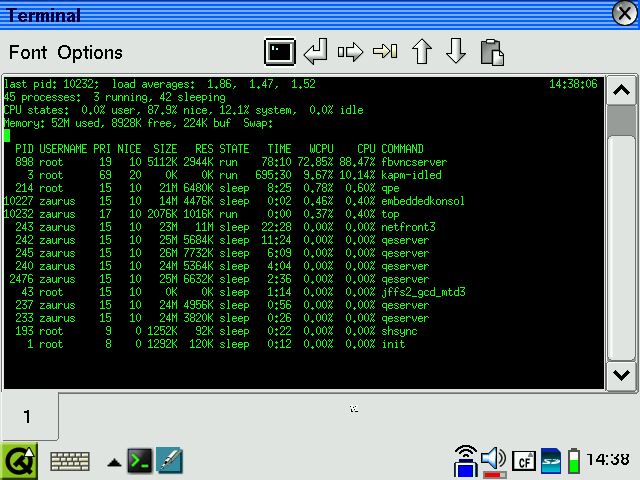
Task: Click the USERNAME column header
Action: [x=63, y=149]
